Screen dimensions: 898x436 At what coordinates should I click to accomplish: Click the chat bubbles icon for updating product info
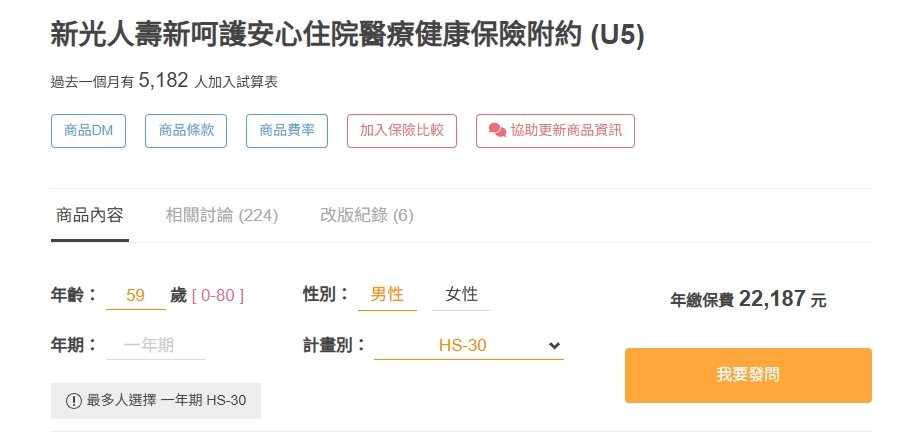497,130
